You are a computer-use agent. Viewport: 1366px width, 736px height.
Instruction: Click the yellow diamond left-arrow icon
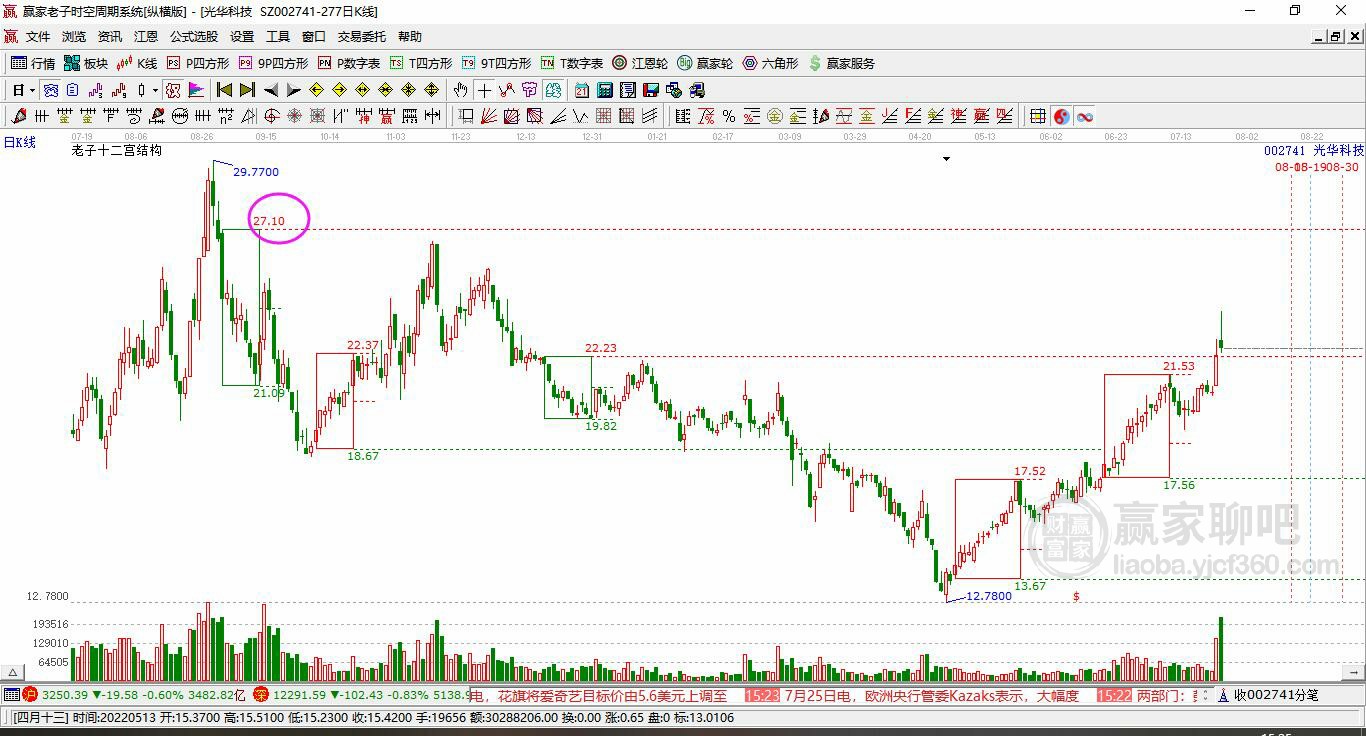coord(317,90)
